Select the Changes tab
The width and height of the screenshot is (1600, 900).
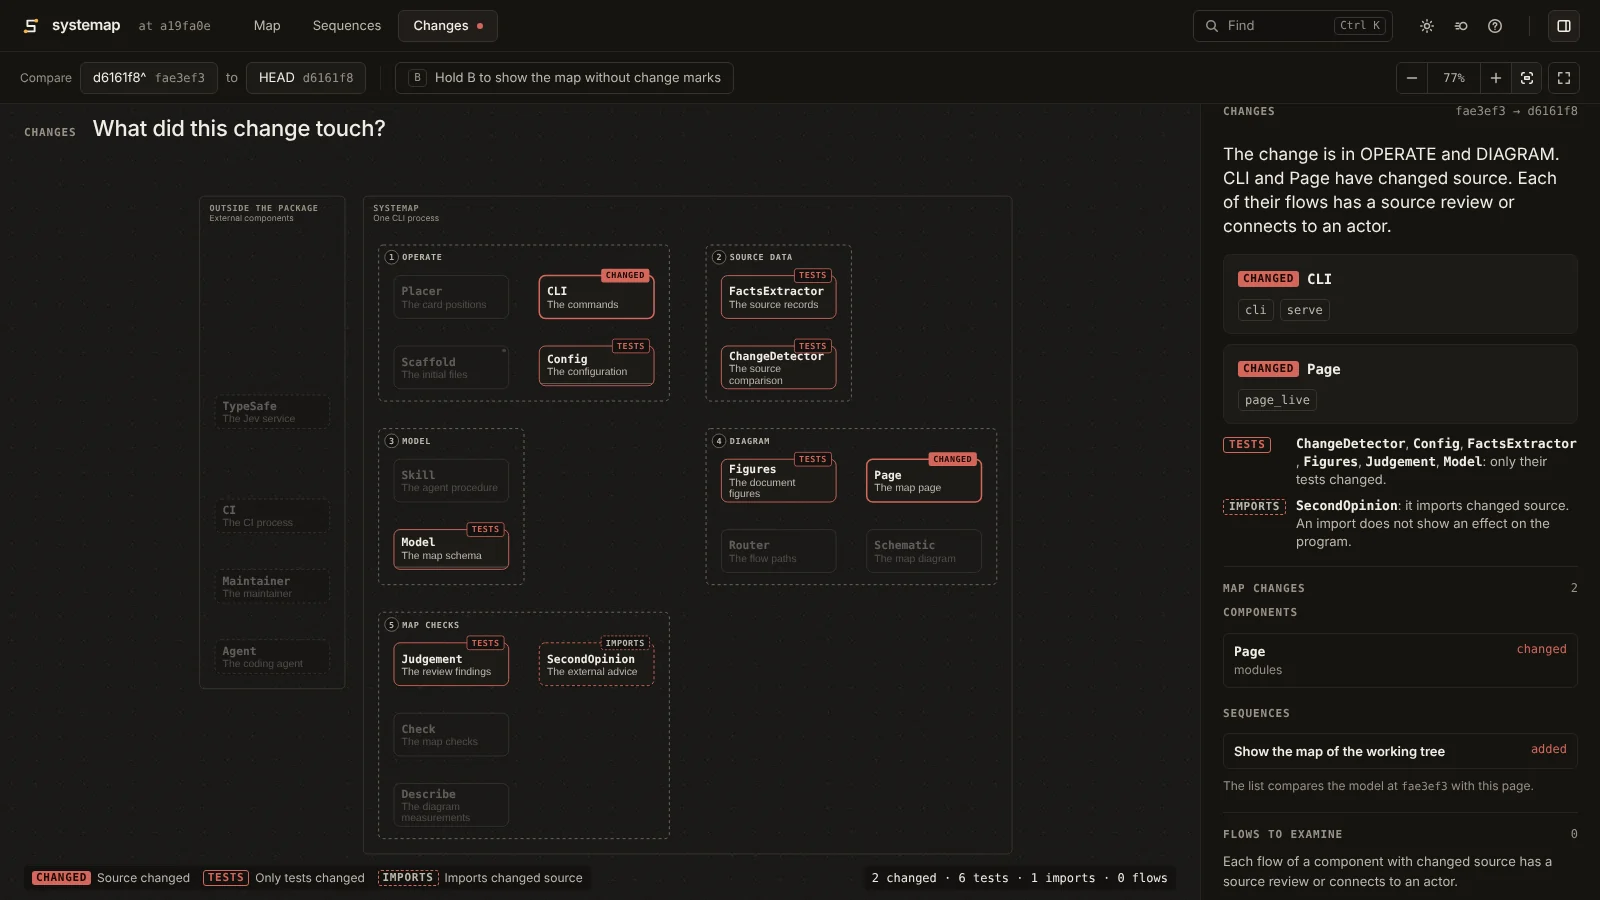coord(448,26)
